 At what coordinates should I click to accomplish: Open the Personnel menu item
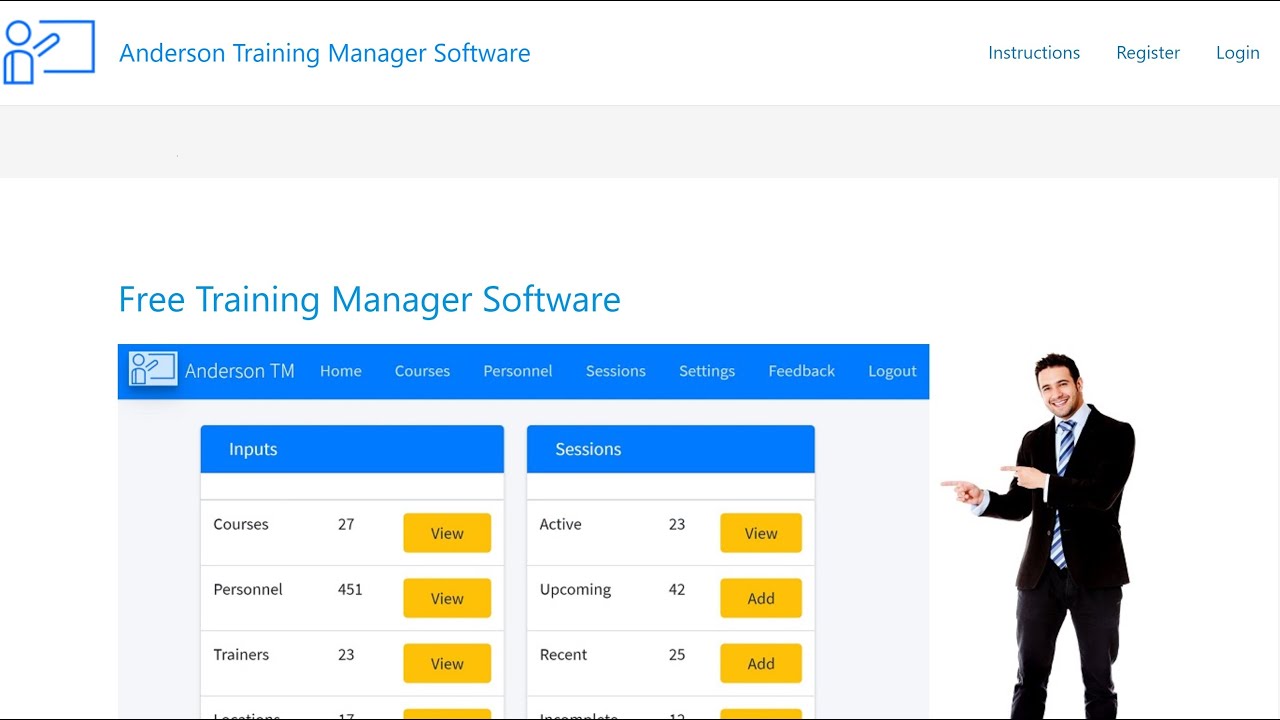518,371
